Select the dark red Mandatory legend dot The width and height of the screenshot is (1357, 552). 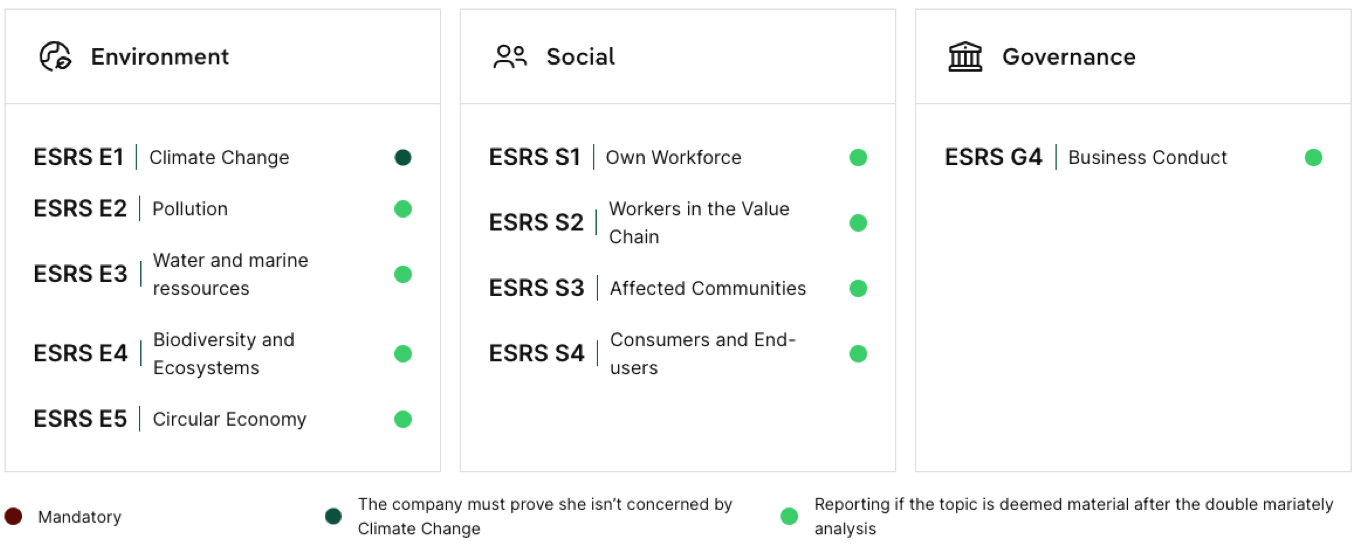click(x=13, y=517)
